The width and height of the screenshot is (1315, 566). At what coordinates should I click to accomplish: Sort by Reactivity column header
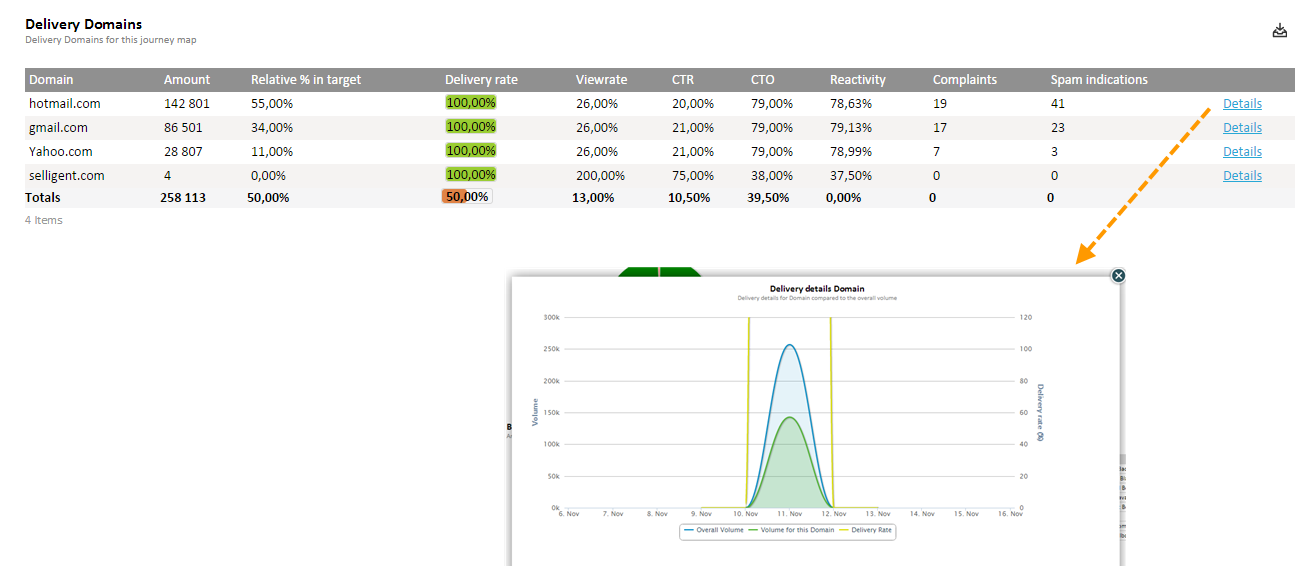coord(857,80)
